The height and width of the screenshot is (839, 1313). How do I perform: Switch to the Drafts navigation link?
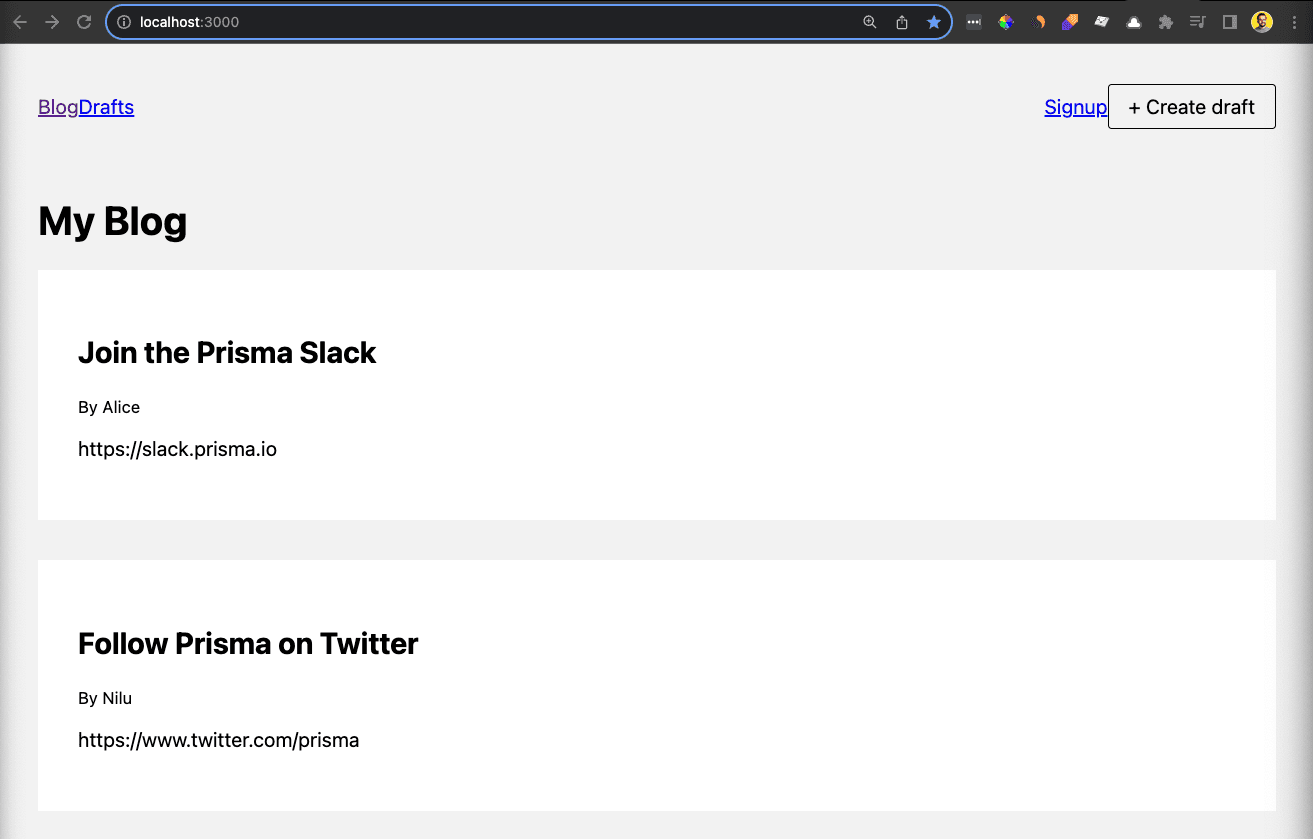(106, 107)
